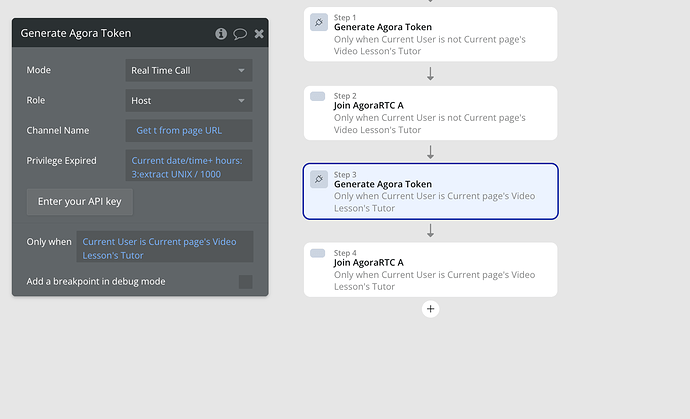Screen dimensions: 690x419
Task: Open the Mode dropdown showing Real Time Call
Action: (189, 70)
